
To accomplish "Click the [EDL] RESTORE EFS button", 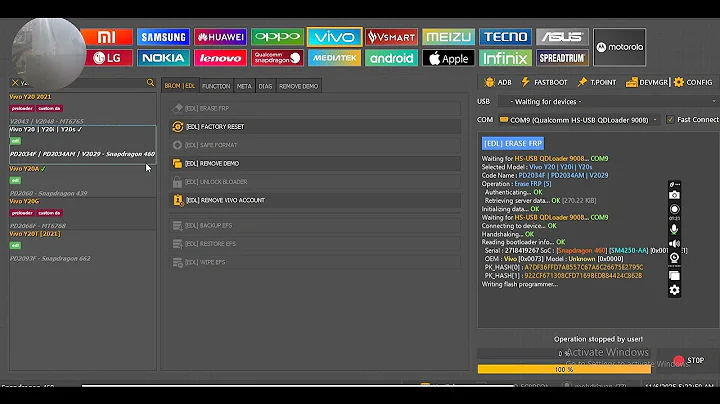I will [x=315, y=244].
